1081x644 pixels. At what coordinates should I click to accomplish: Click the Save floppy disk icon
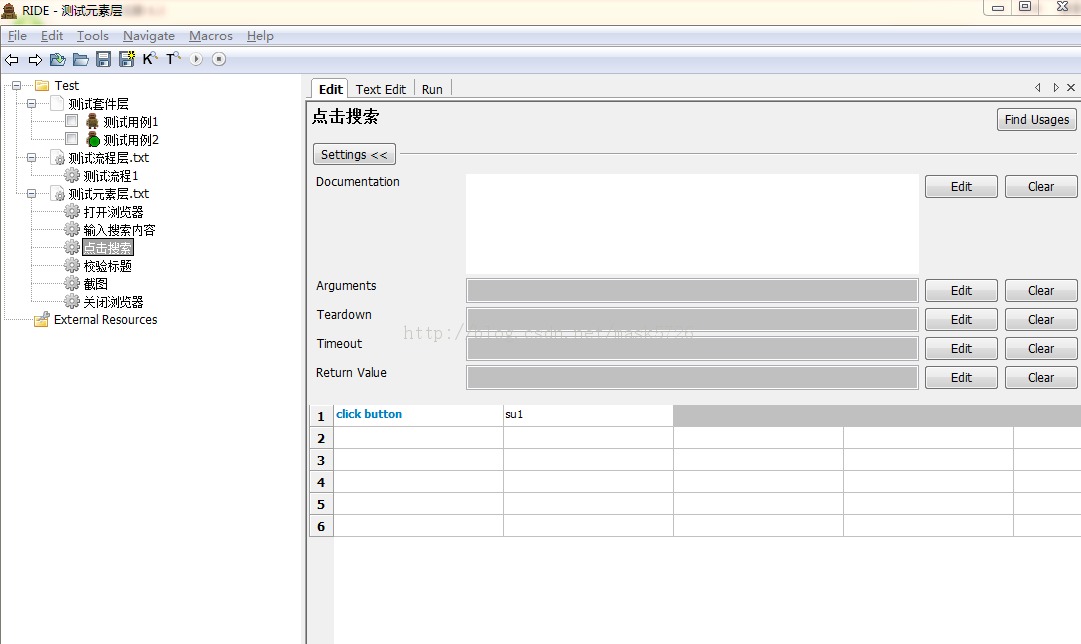pyautogui.click(x=103, y=59)
